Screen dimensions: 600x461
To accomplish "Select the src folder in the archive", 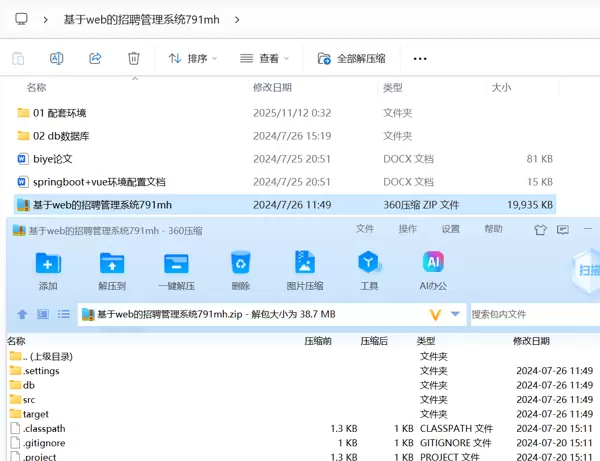I will coord(29,399).
